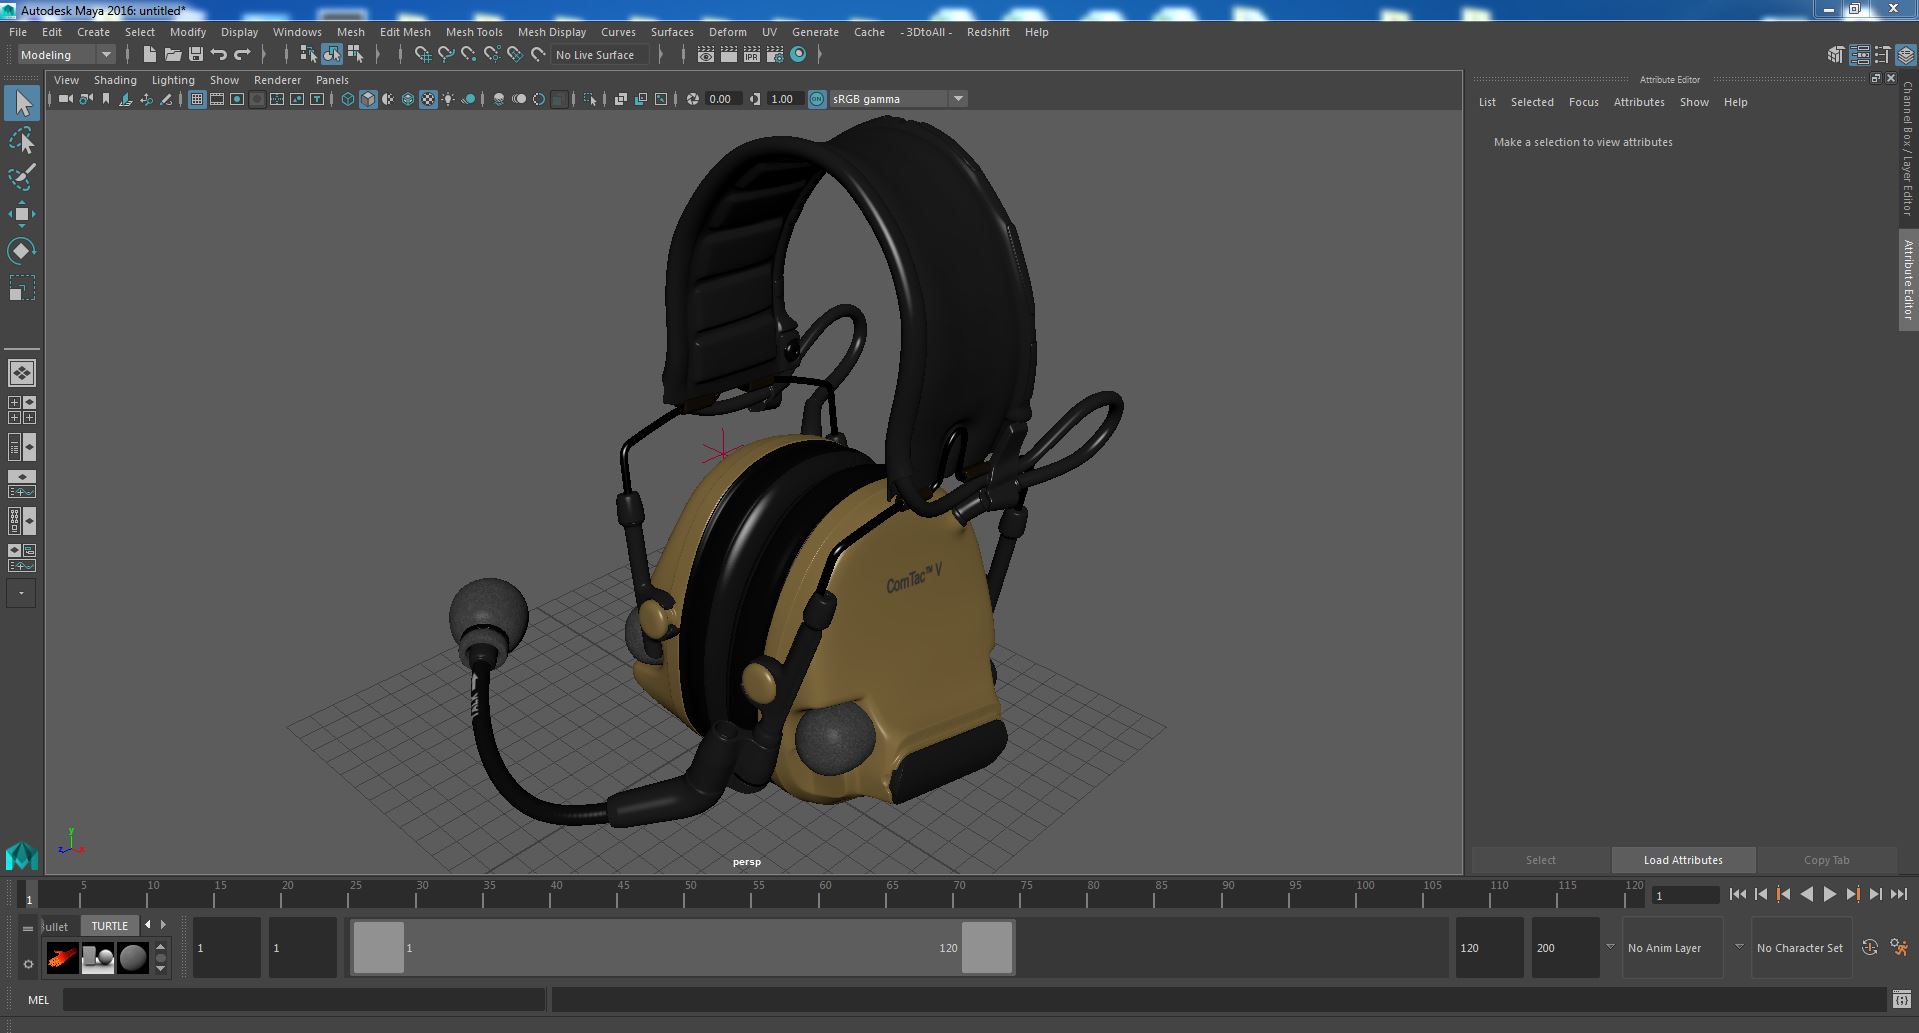The width and height of the screenshot is (1919, 1033).
Task: Click the Single Perspective layout icon
Action: (x=22, y=373)
